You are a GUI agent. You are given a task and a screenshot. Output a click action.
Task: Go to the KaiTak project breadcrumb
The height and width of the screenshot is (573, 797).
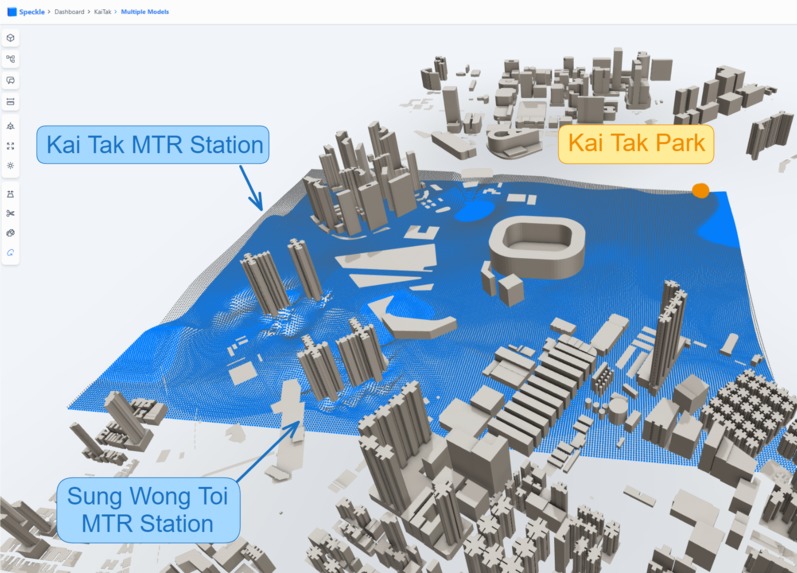click(102, 12)
